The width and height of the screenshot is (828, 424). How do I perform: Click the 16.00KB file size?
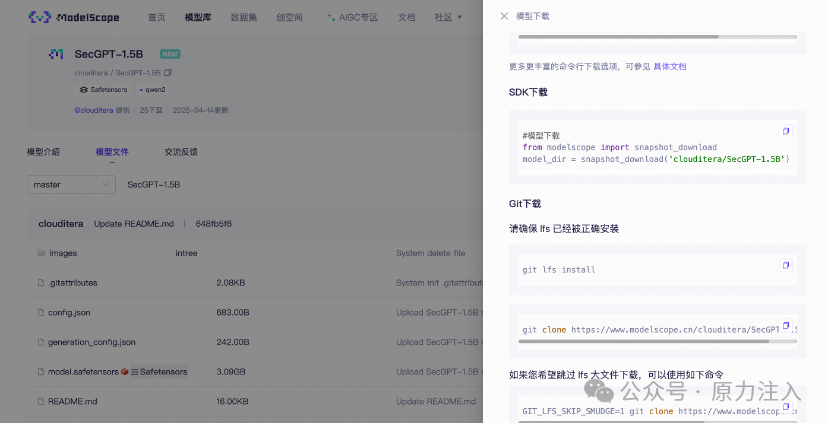pos(232,401)
